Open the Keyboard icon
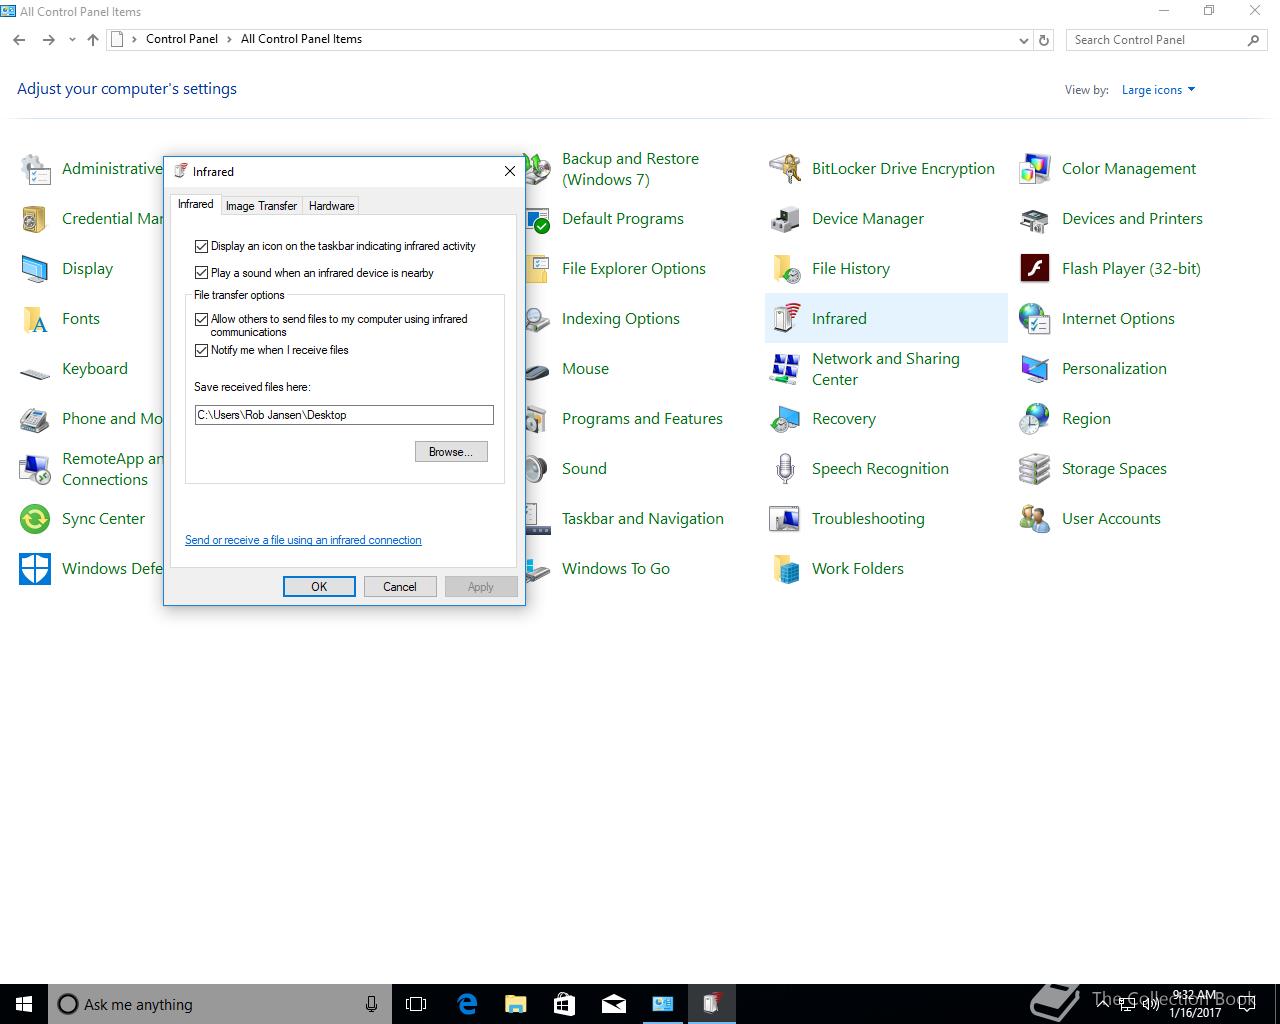The width and height of the screenshot is (1280, 1024). click(x=36, y=372)
